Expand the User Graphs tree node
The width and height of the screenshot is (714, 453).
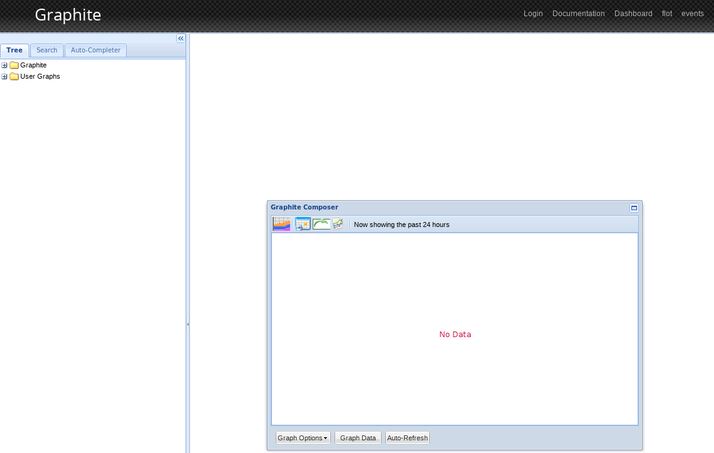click(x=4, y=76)
